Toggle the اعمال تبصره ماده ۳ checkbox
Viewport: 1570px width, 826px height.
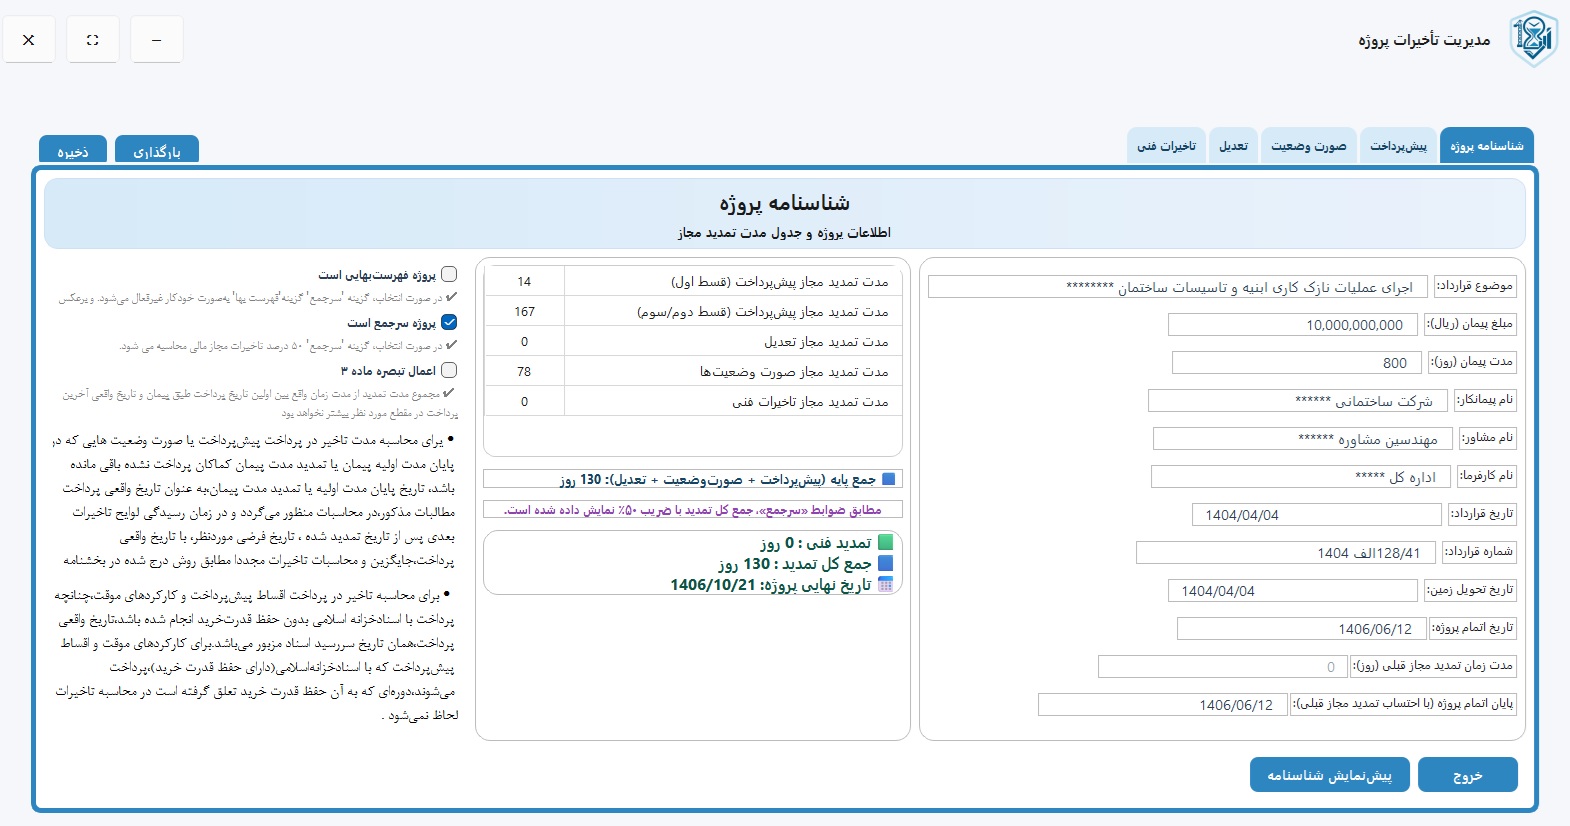(x=449, y=370)
